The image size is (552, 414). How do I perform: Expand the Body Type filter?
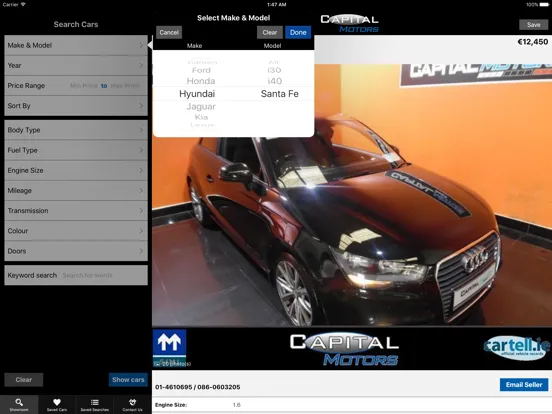pos(76,130)
